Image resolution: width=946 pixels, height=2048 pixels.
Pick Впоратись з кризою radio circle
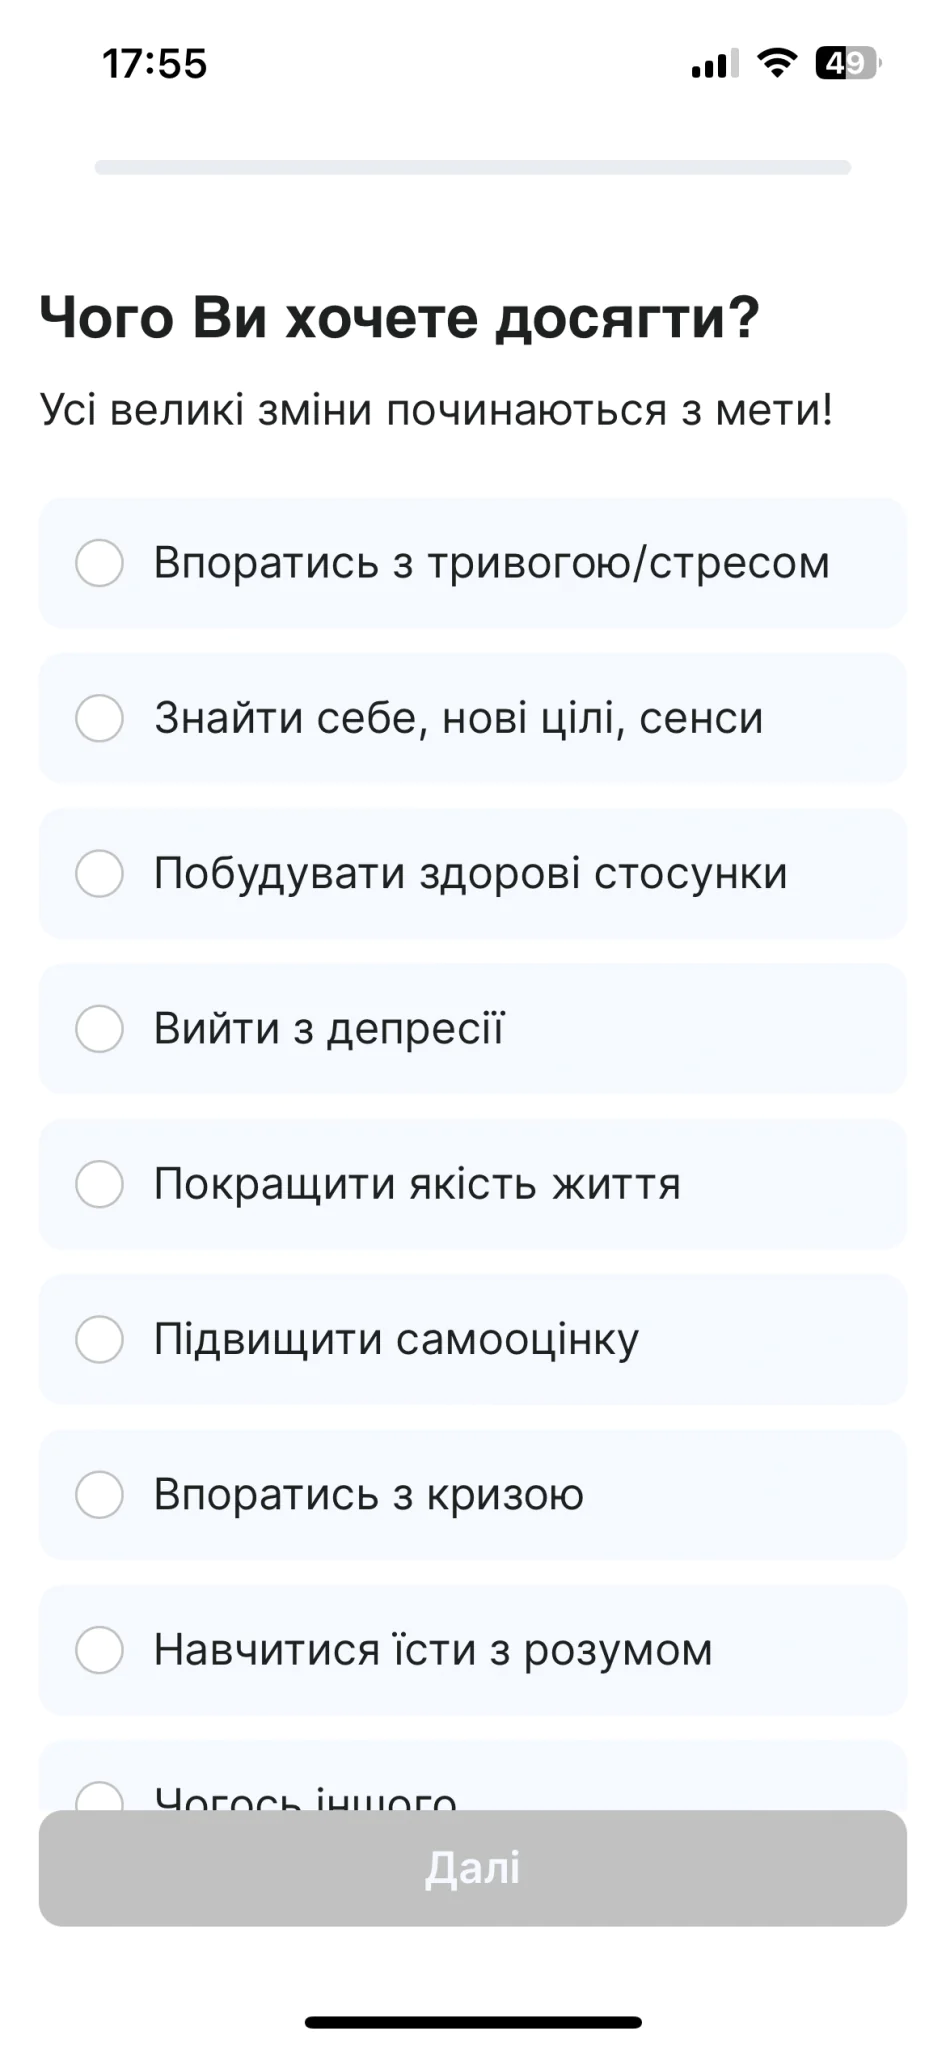(x=100, y=1494)
